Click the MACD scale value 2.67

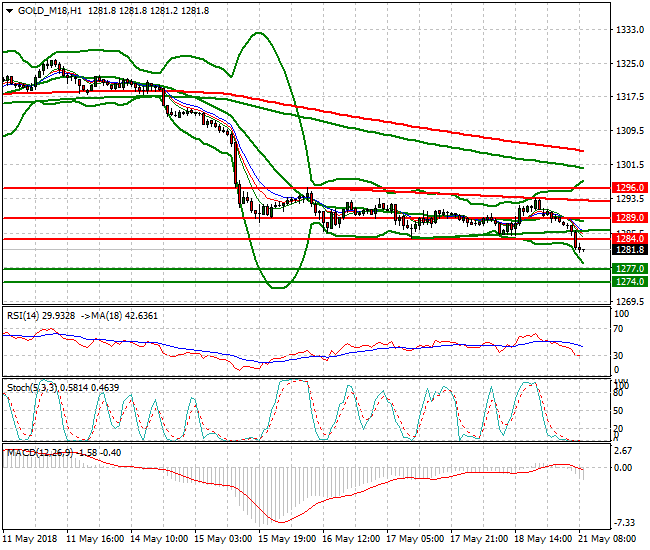point(623,451)
